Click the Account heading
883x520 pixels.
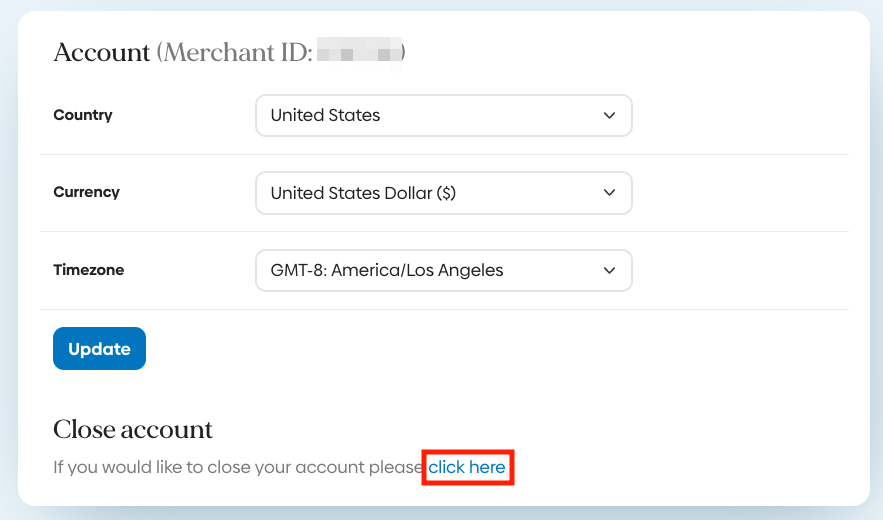coord(101,52)
